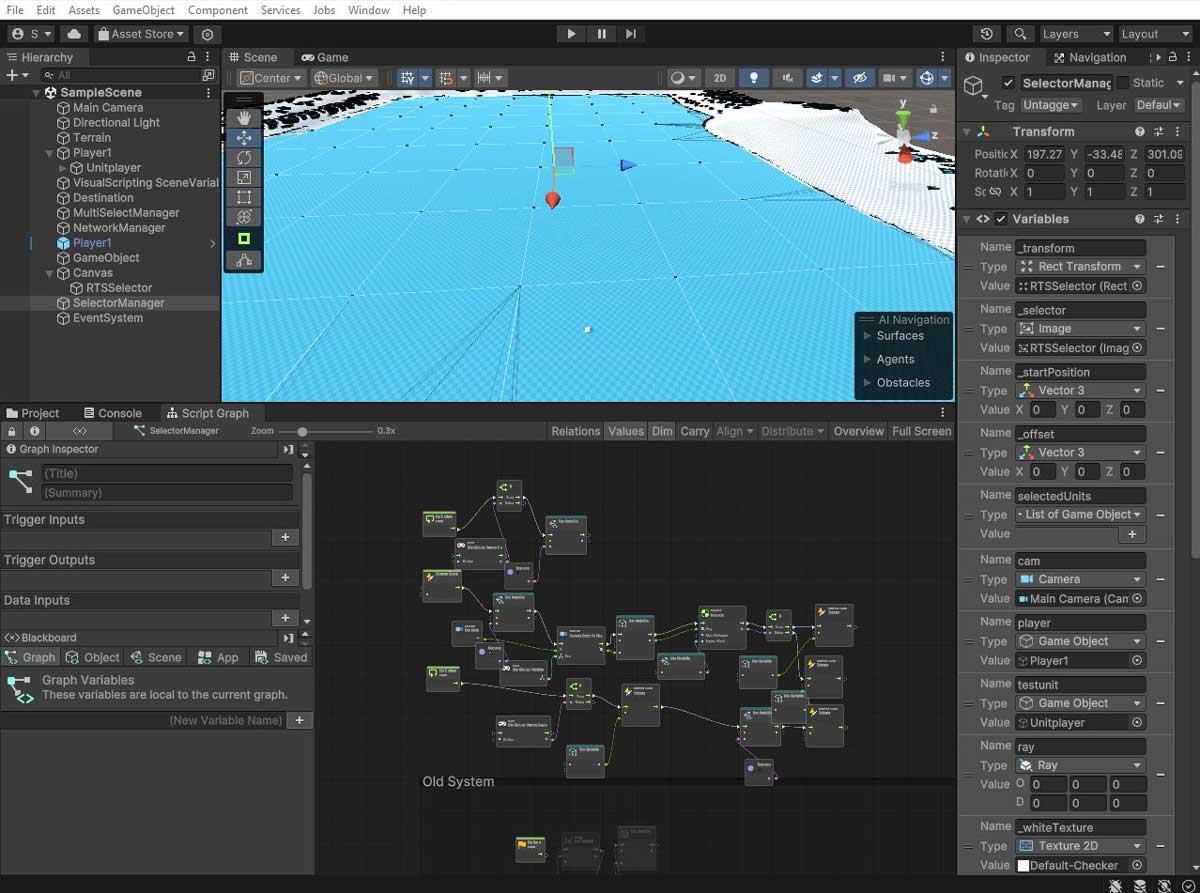Collapse the Player1 hierarchy item
The height and width of the screenshot is (893, 1200).
(50, 153)
